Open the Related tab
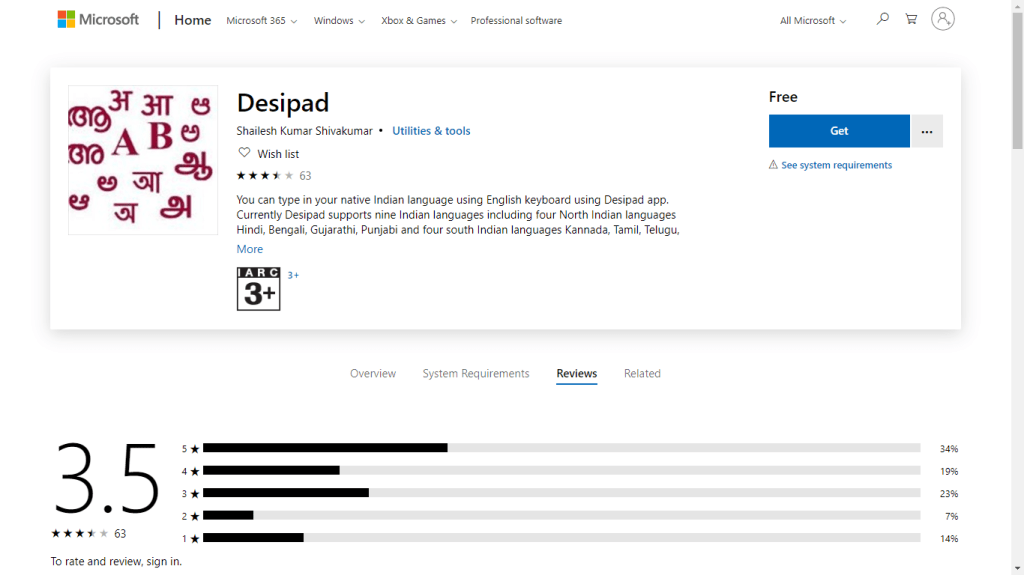The width and height of the screenshot is (1024, 575). pyautogui.click(x=642, y=374)
